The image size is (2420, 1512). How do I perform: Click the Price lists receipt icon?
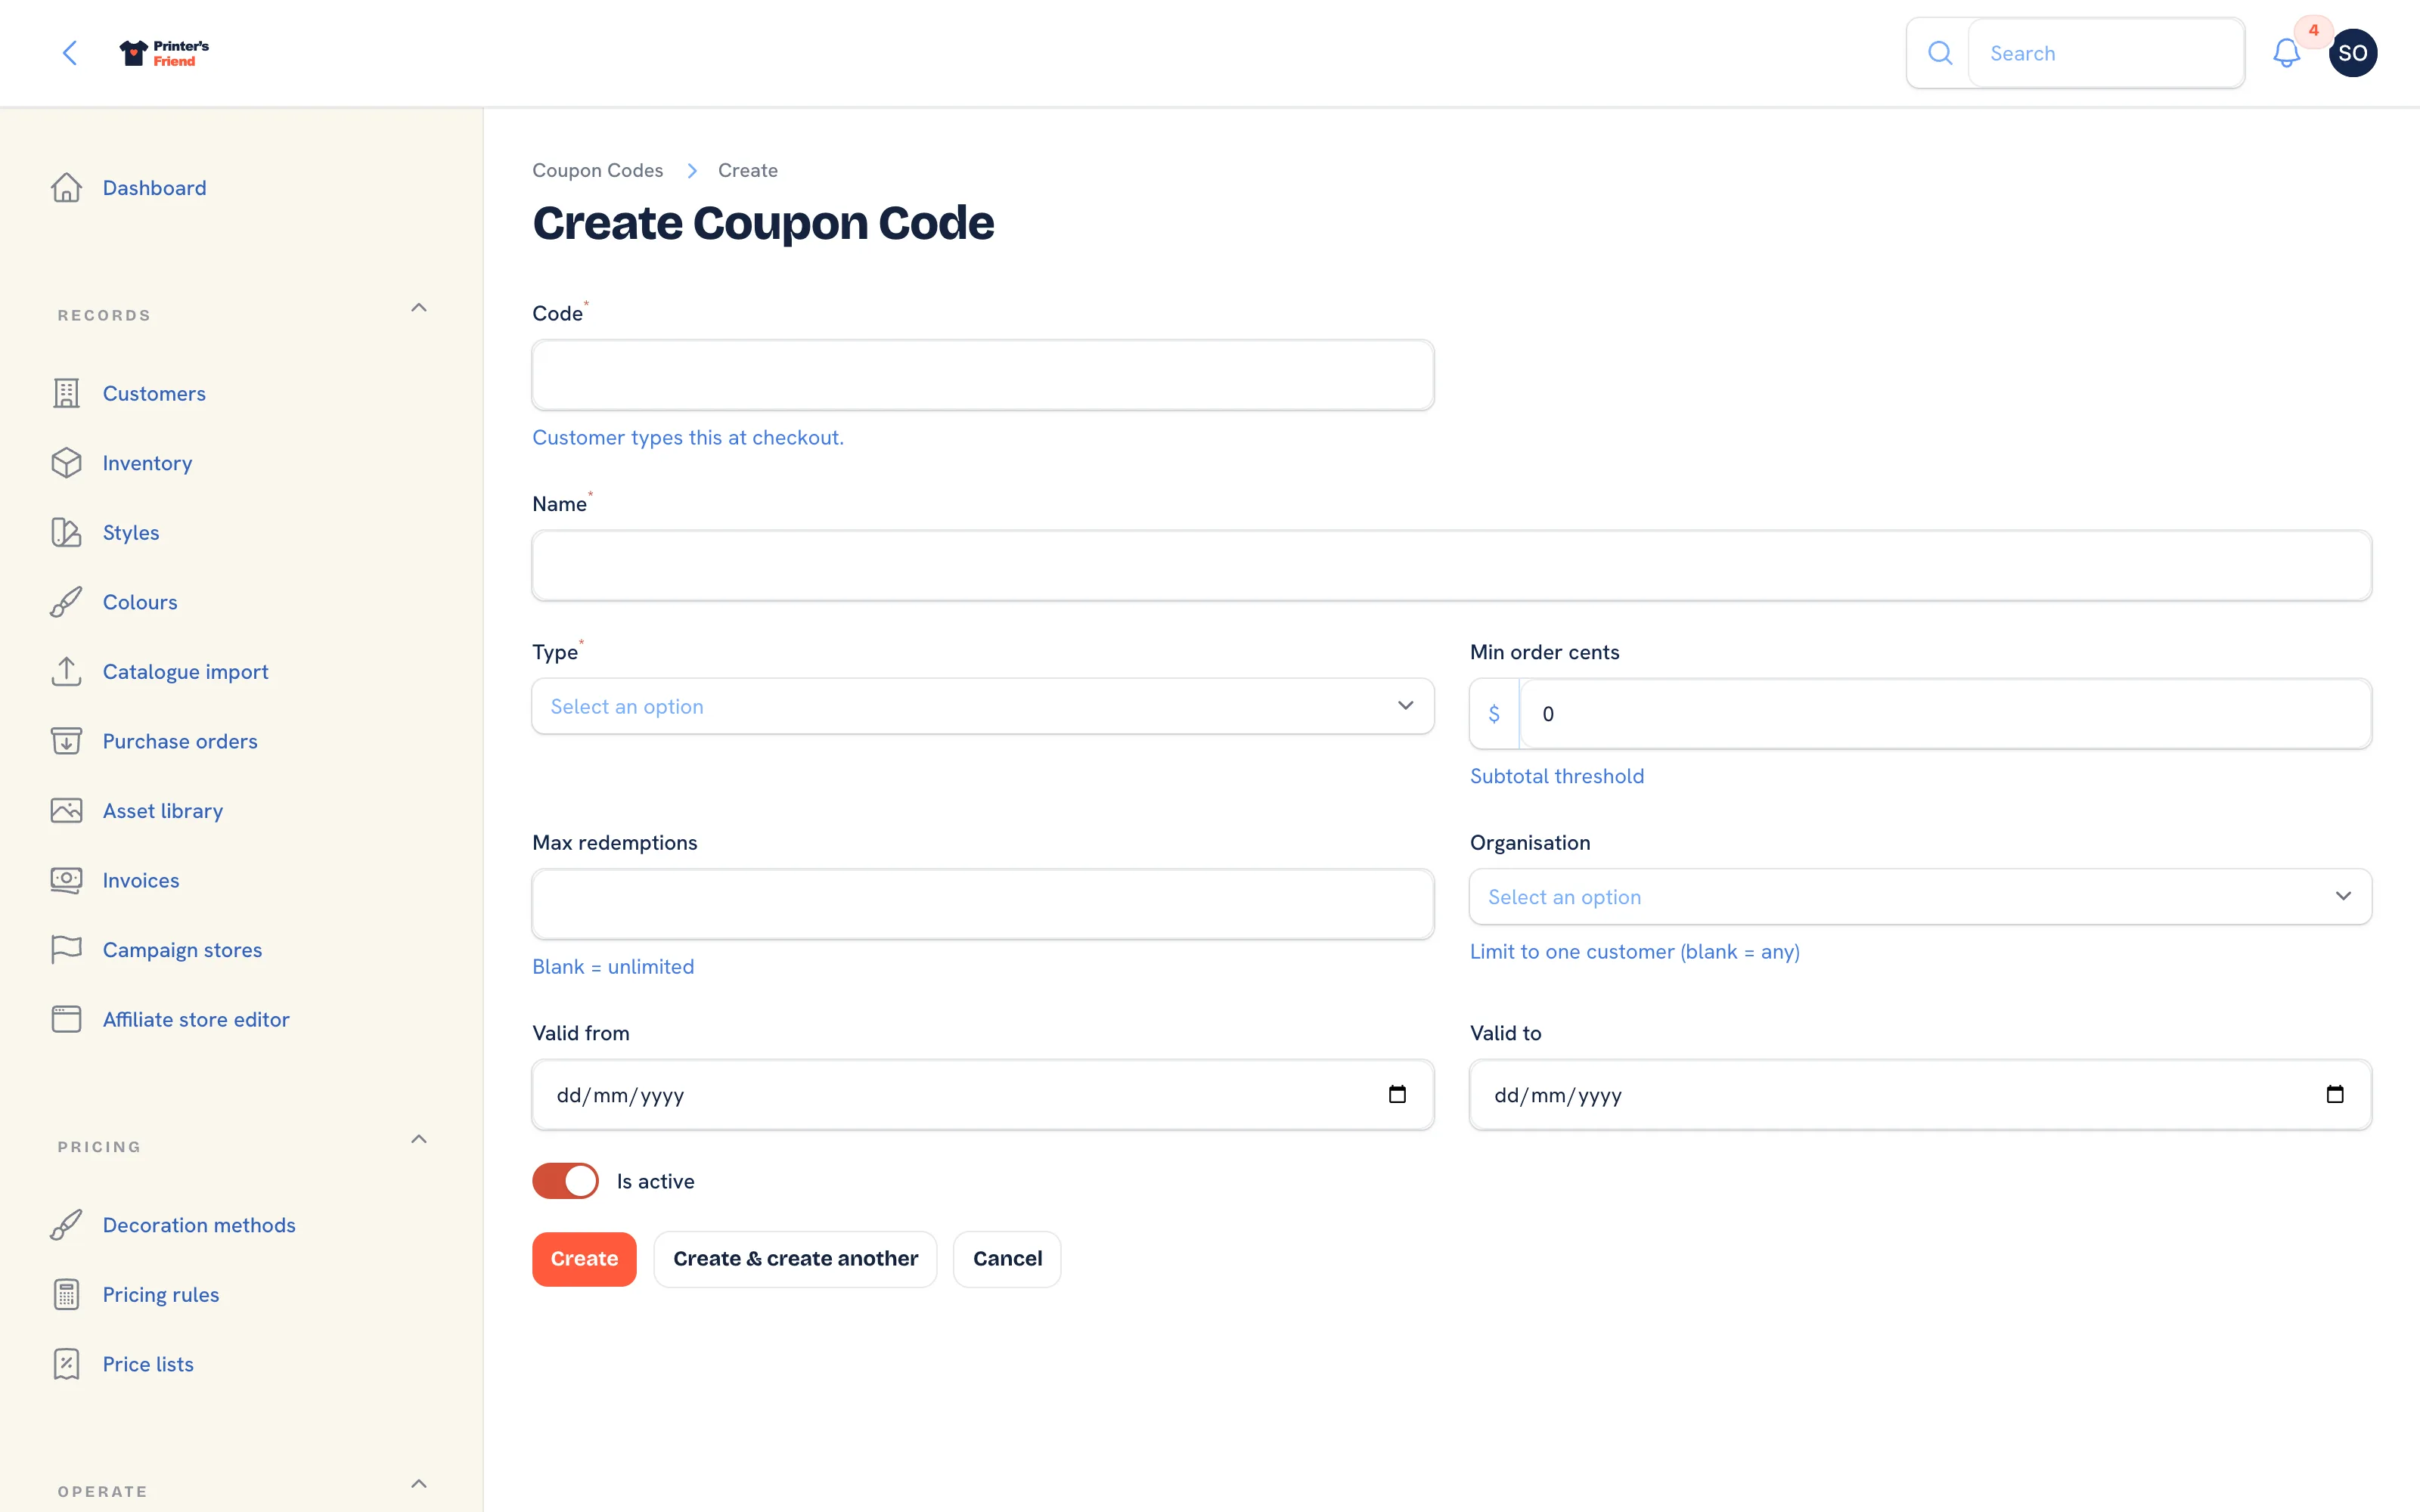tap(66, 1364)
